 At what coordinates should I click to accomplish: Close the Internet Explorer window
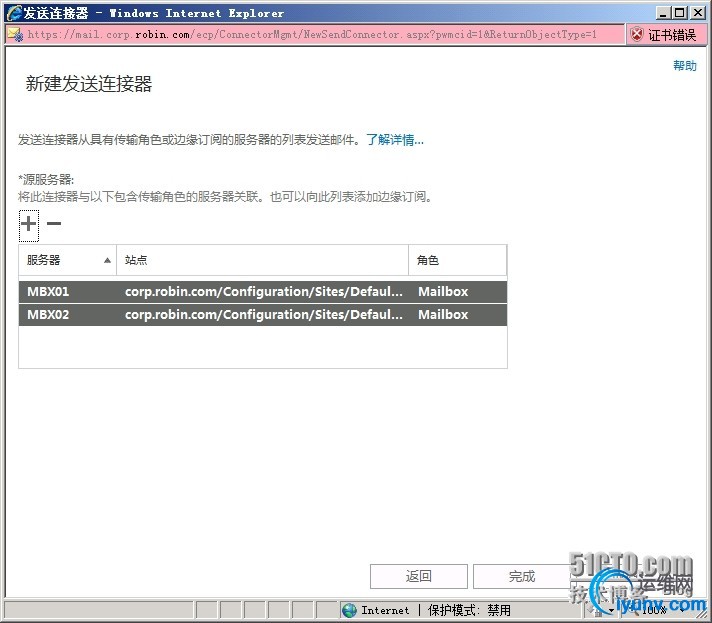click(697, 13)
